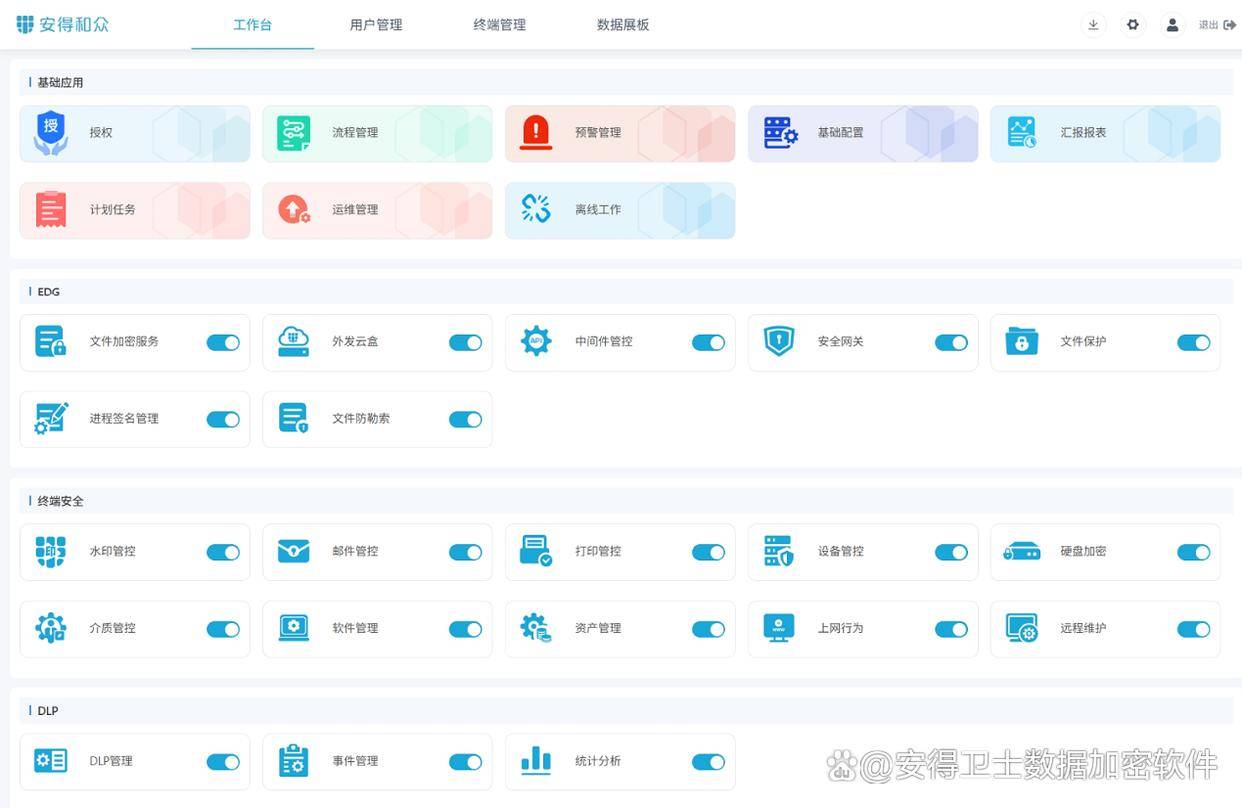Click the 安得和众 logo
This screenshot has width=1242, height=808.
(x=63, y=25)
